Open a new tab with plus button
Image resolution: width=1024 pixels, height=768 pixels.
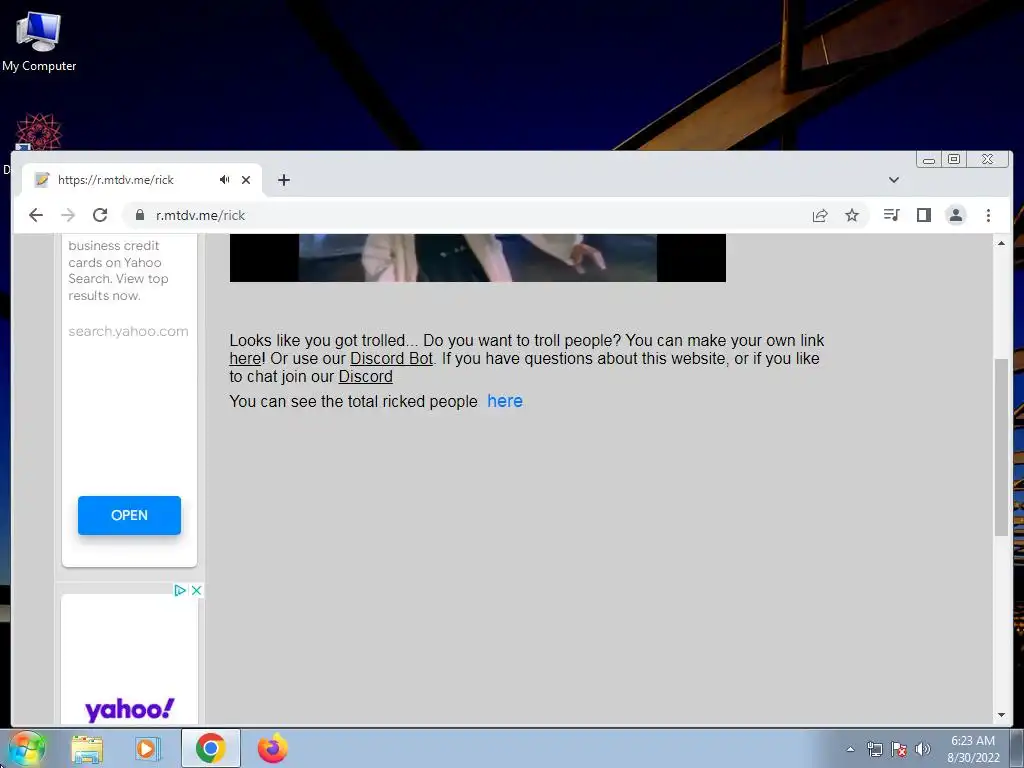(283, 180)
